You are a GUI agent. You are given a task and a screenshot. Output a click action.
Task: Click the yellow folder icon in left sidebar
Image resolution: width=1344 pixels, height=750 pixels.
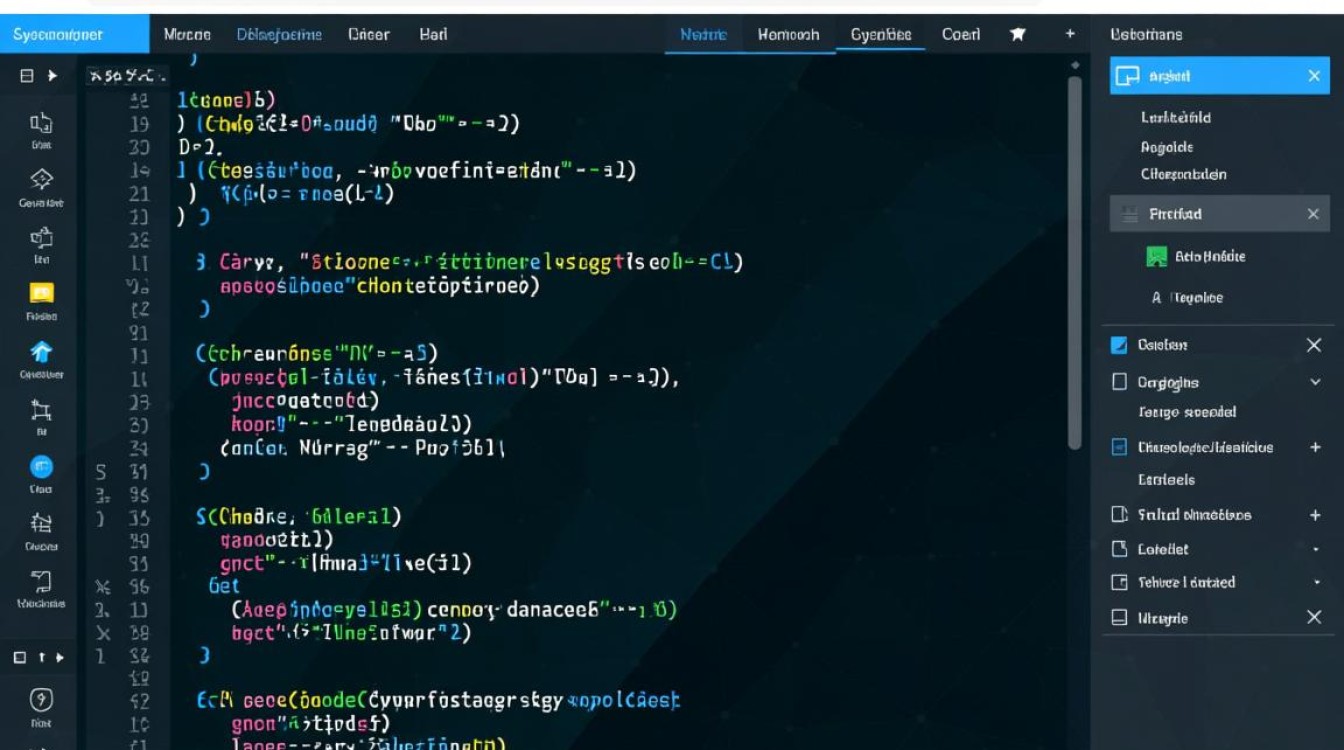tap(41, 293)
